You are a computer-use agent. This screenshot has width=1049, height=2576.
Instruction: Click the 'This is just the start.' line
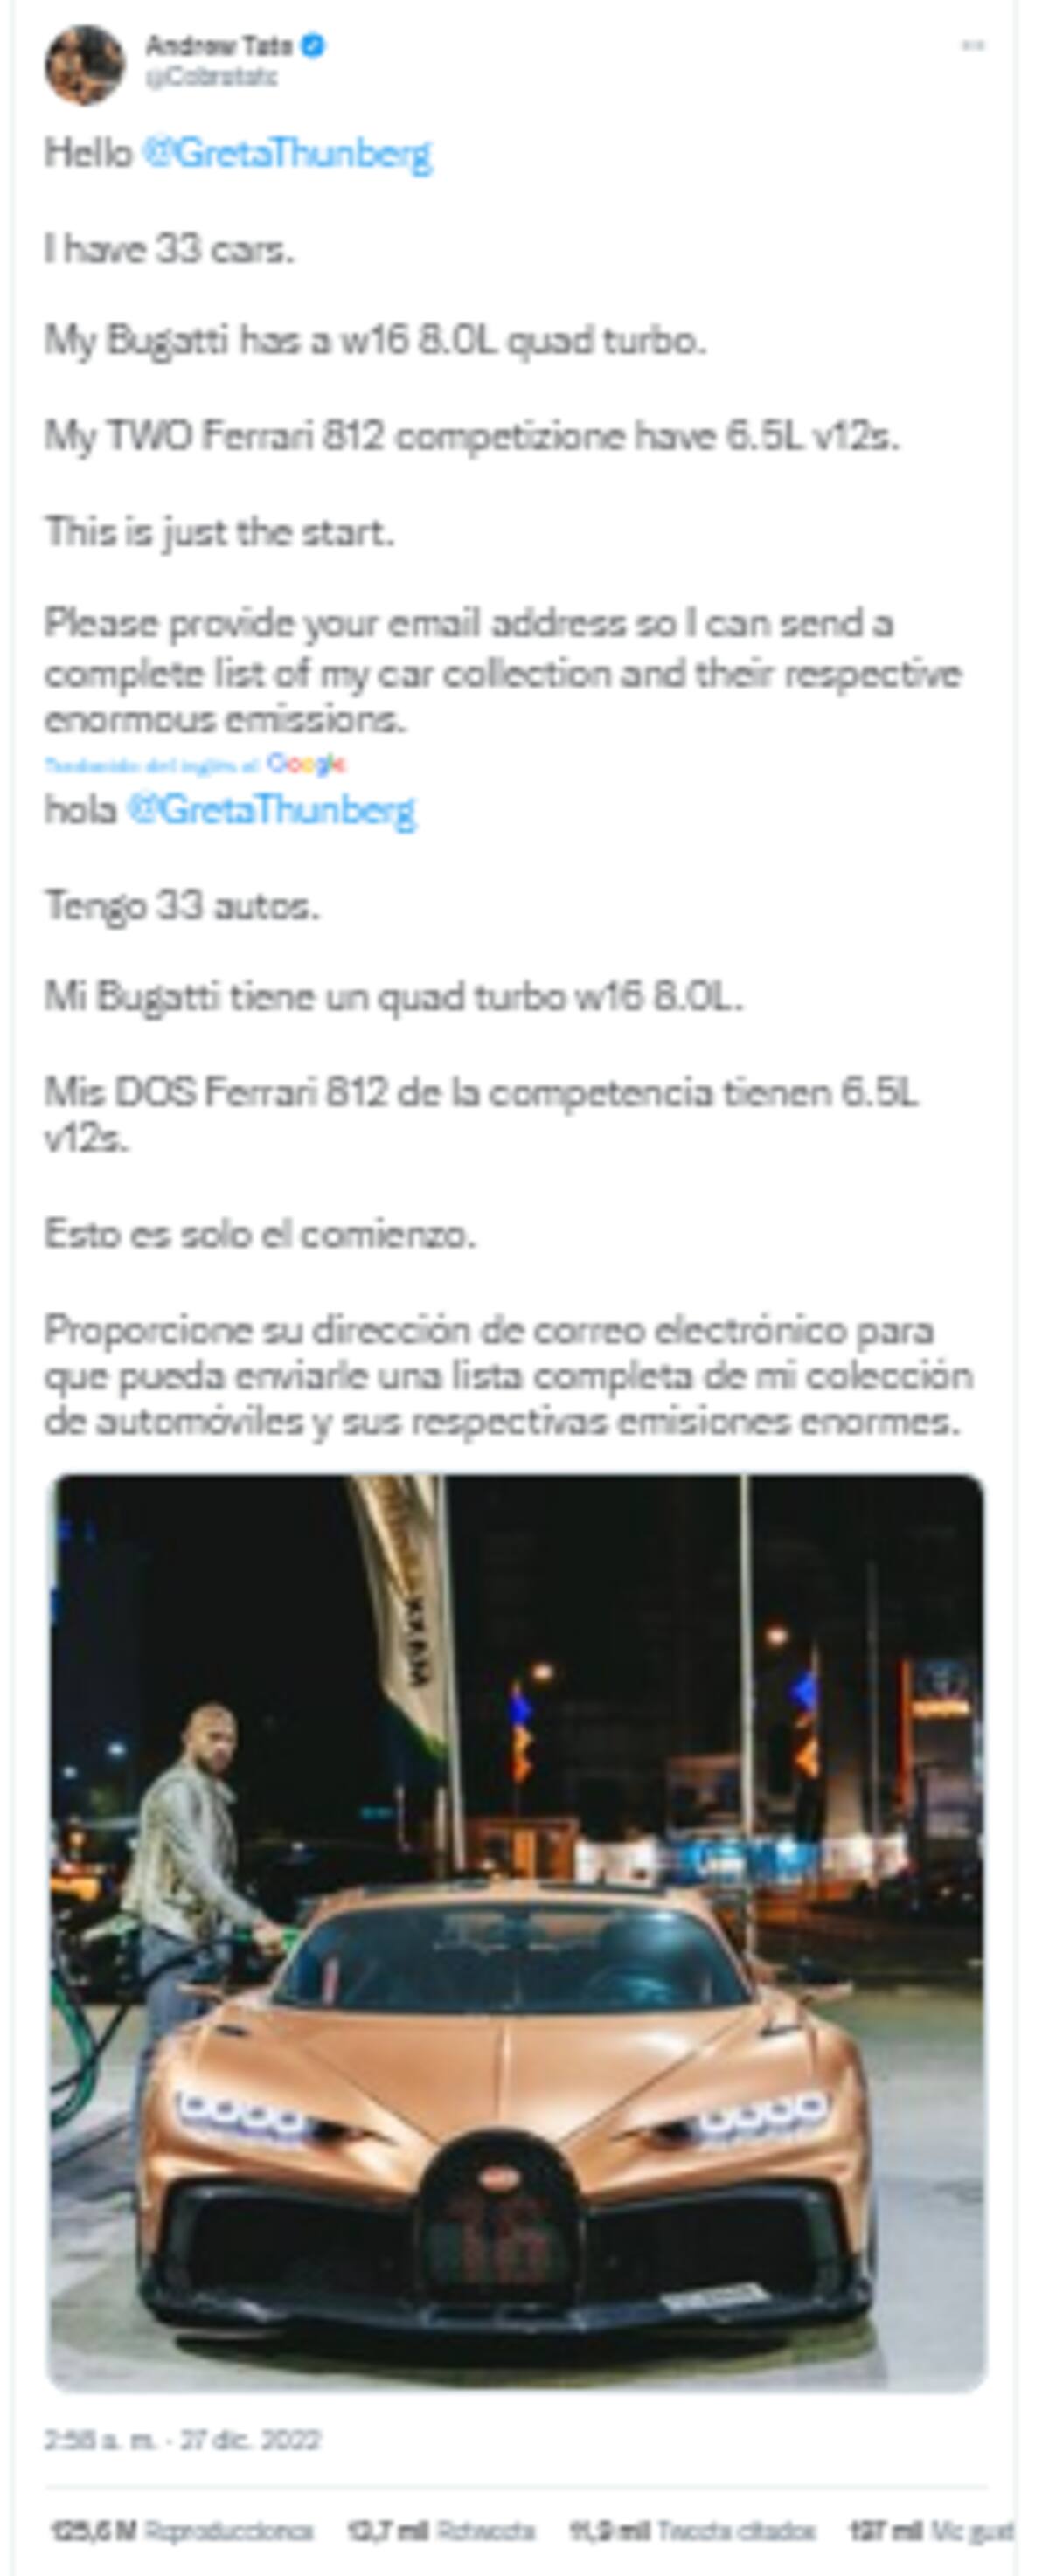[220, 531]
